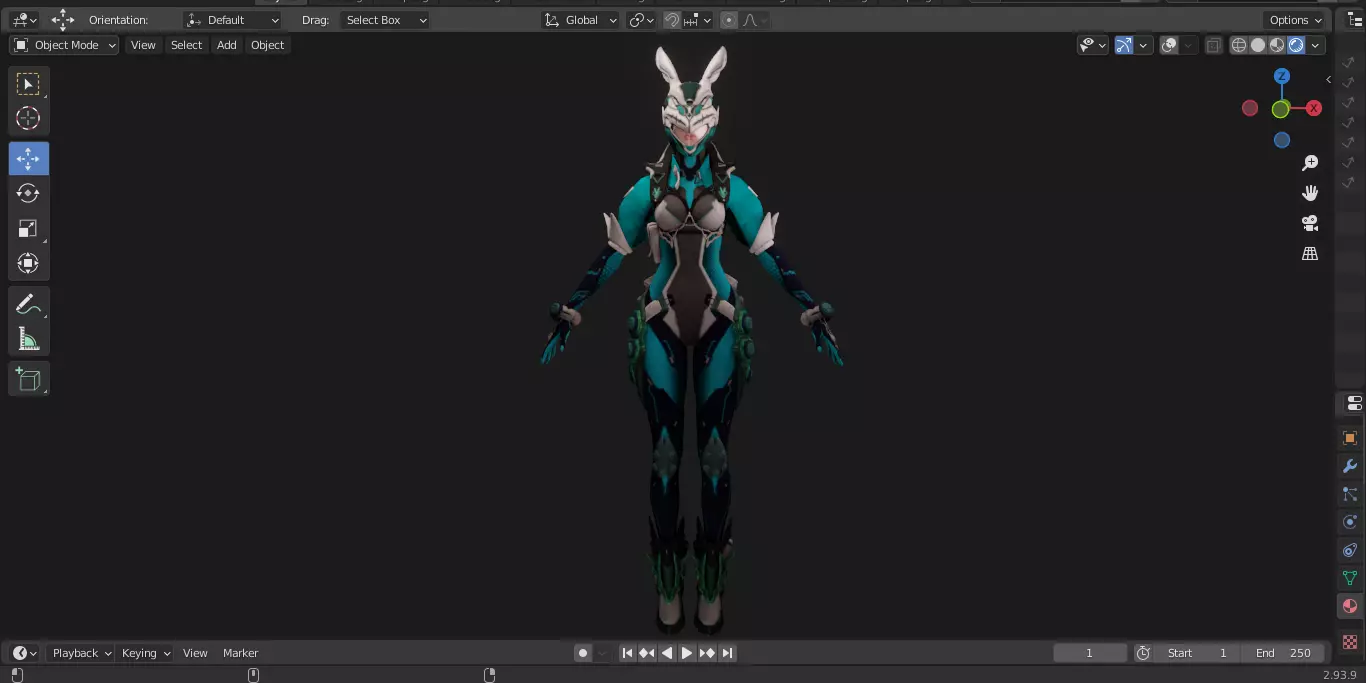Open Orientation Default dropdown
Viewport: 1366px width, 683px height.
pos(233,20)
